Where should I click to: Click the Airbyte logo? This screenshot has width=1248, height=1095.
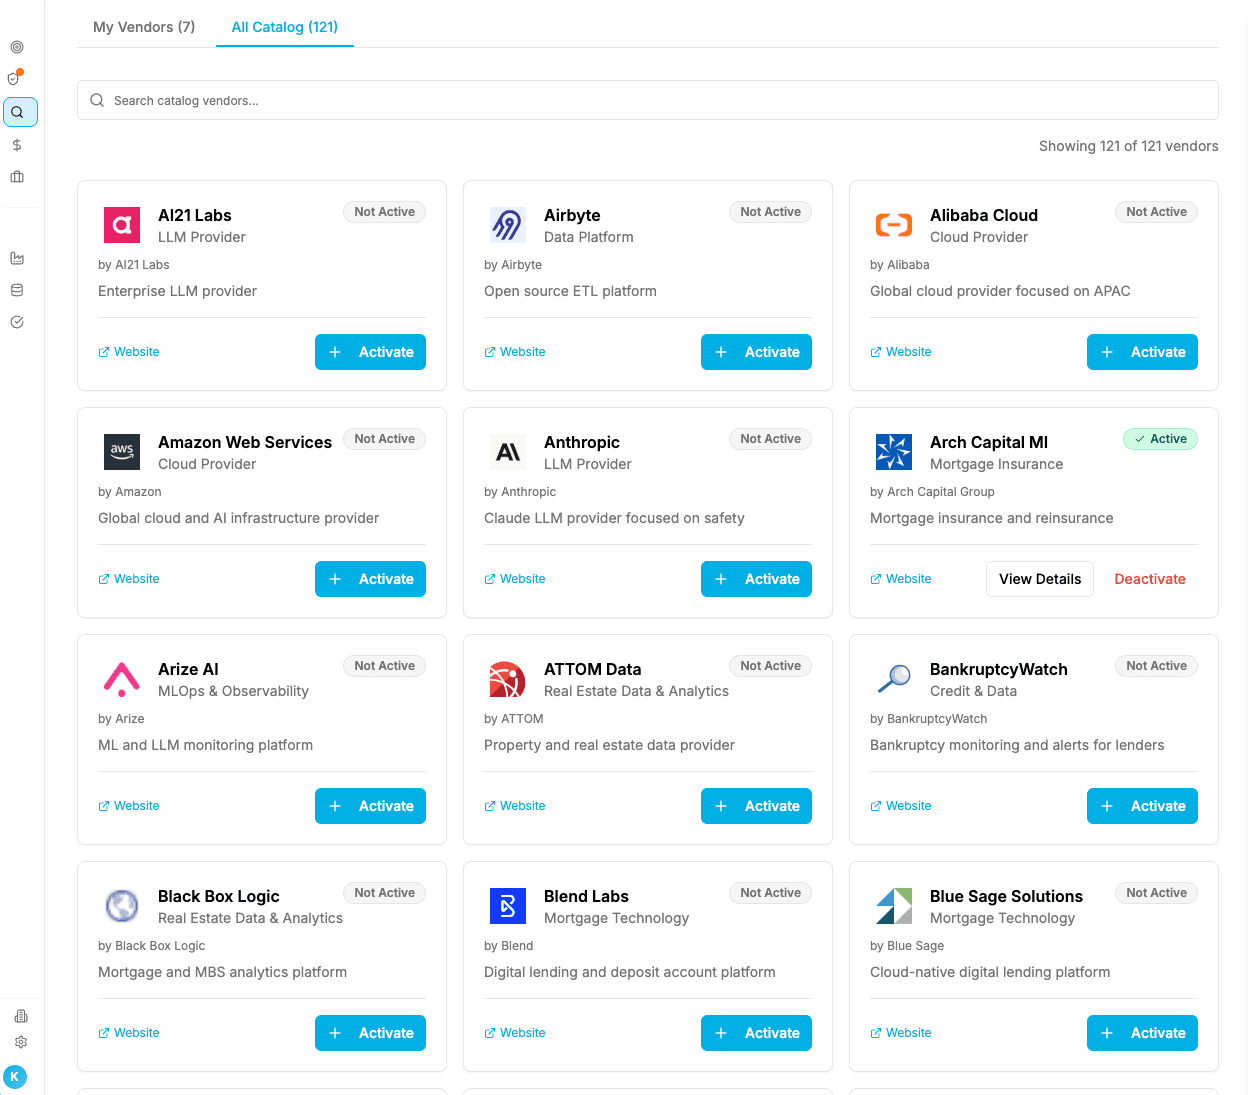[x=508, y=225]
